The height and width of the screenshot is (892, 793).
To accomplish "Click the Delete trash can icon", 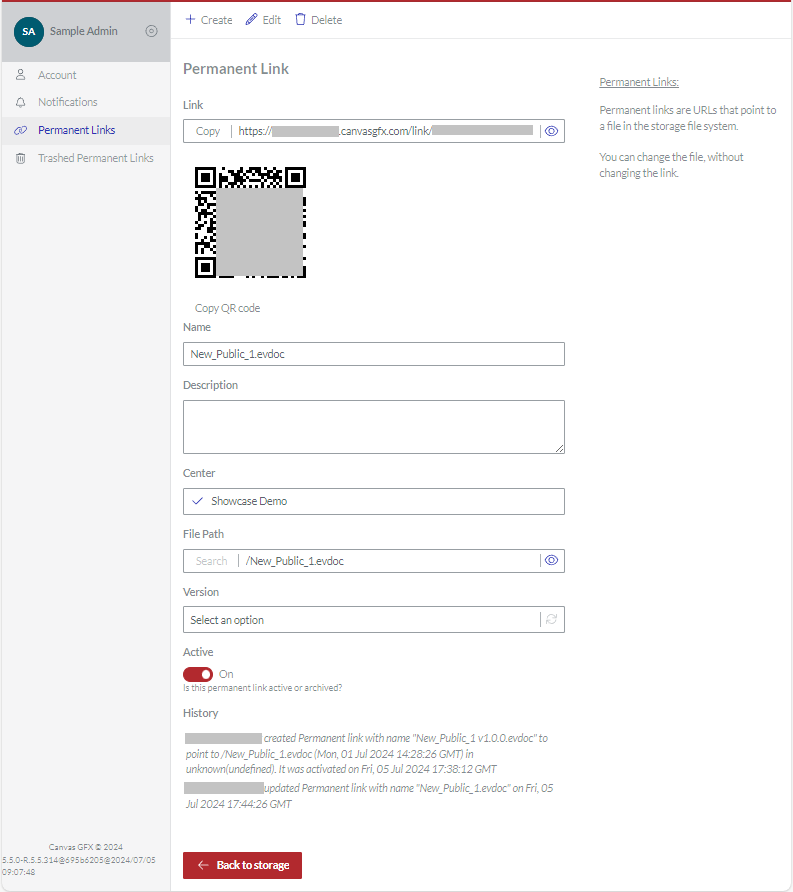I will [300, 19].
